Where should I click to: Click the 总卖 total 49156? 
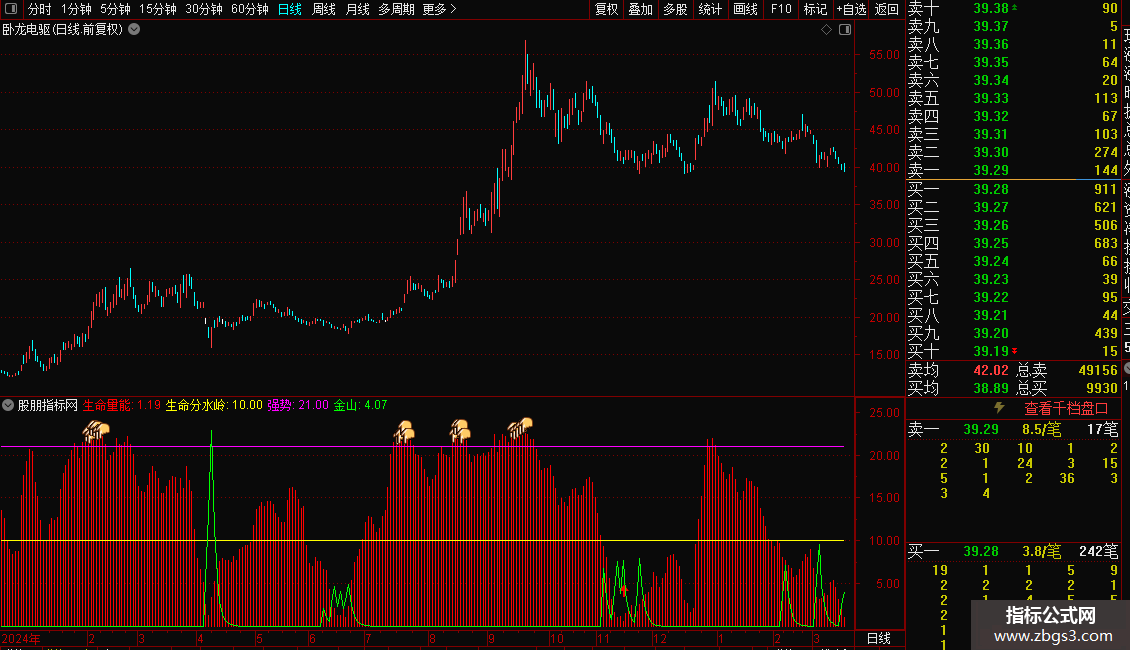click(x=1098, y=370)
